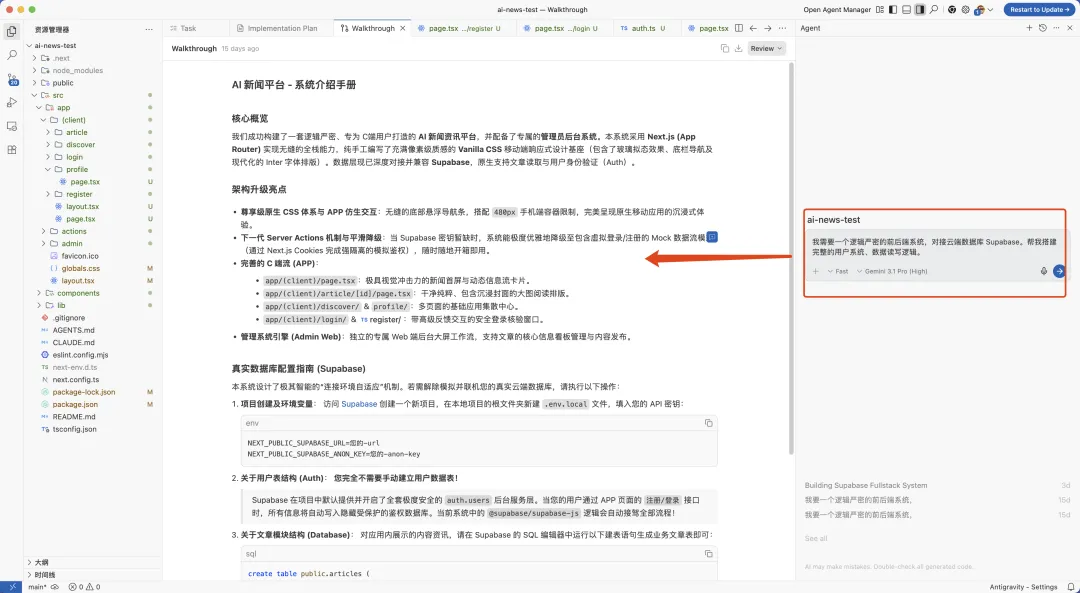Click the notifications bell in status bar
Viewport: 1080px width, 593px height.
coord(1070,587)
